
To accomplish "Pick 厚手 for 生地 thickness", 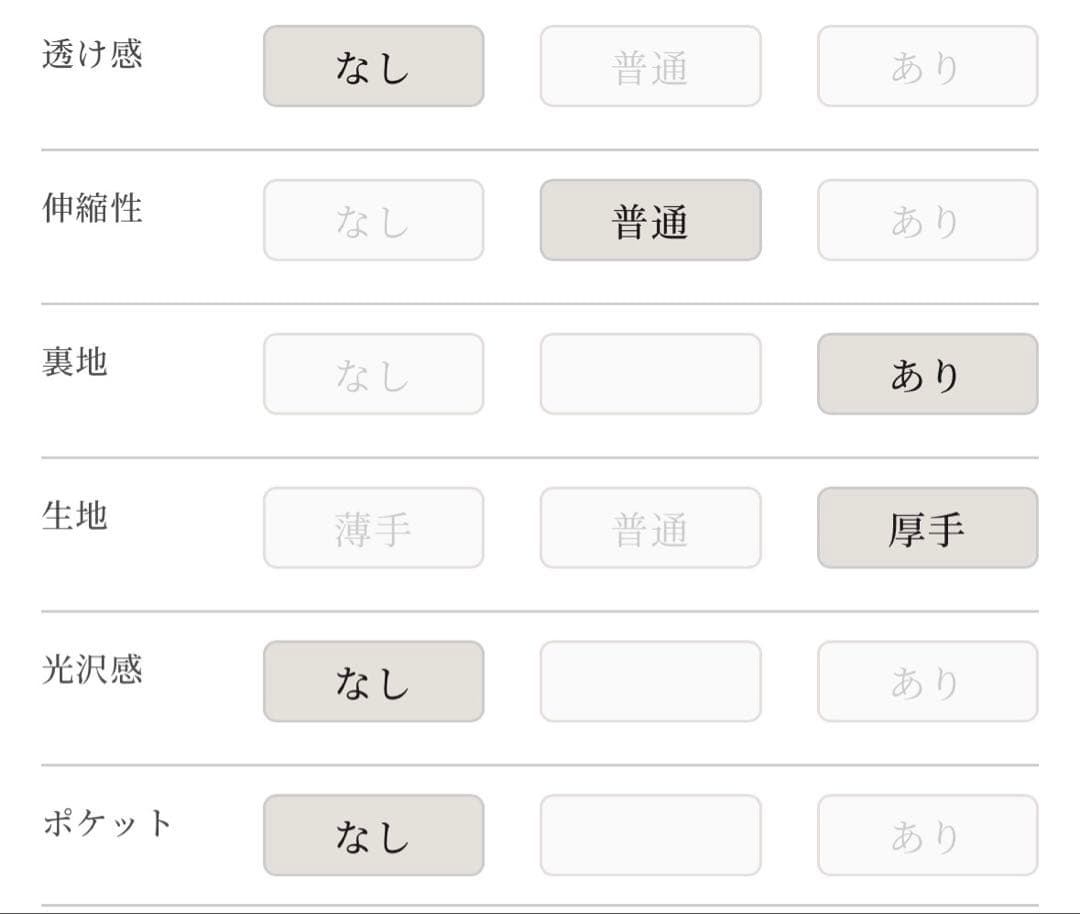I will coord(927,528).
